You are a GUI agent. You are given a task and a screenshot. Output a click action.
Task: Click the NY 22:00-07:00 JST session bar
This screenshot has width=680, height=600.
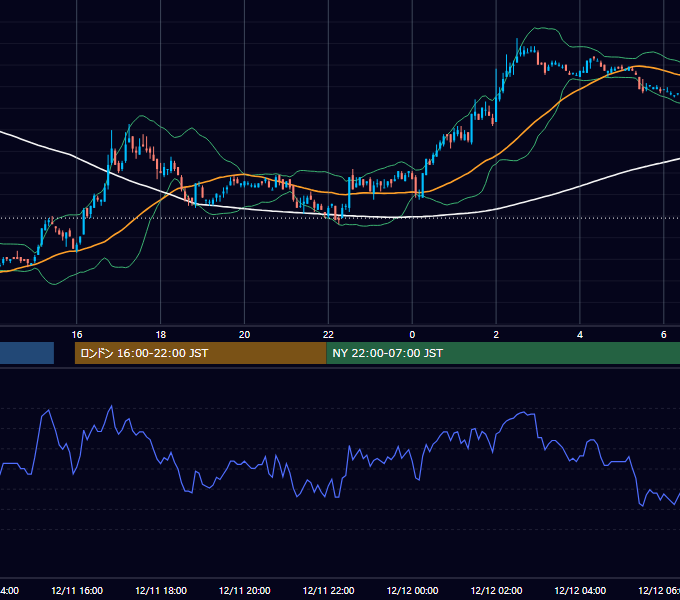pos(503,353)
